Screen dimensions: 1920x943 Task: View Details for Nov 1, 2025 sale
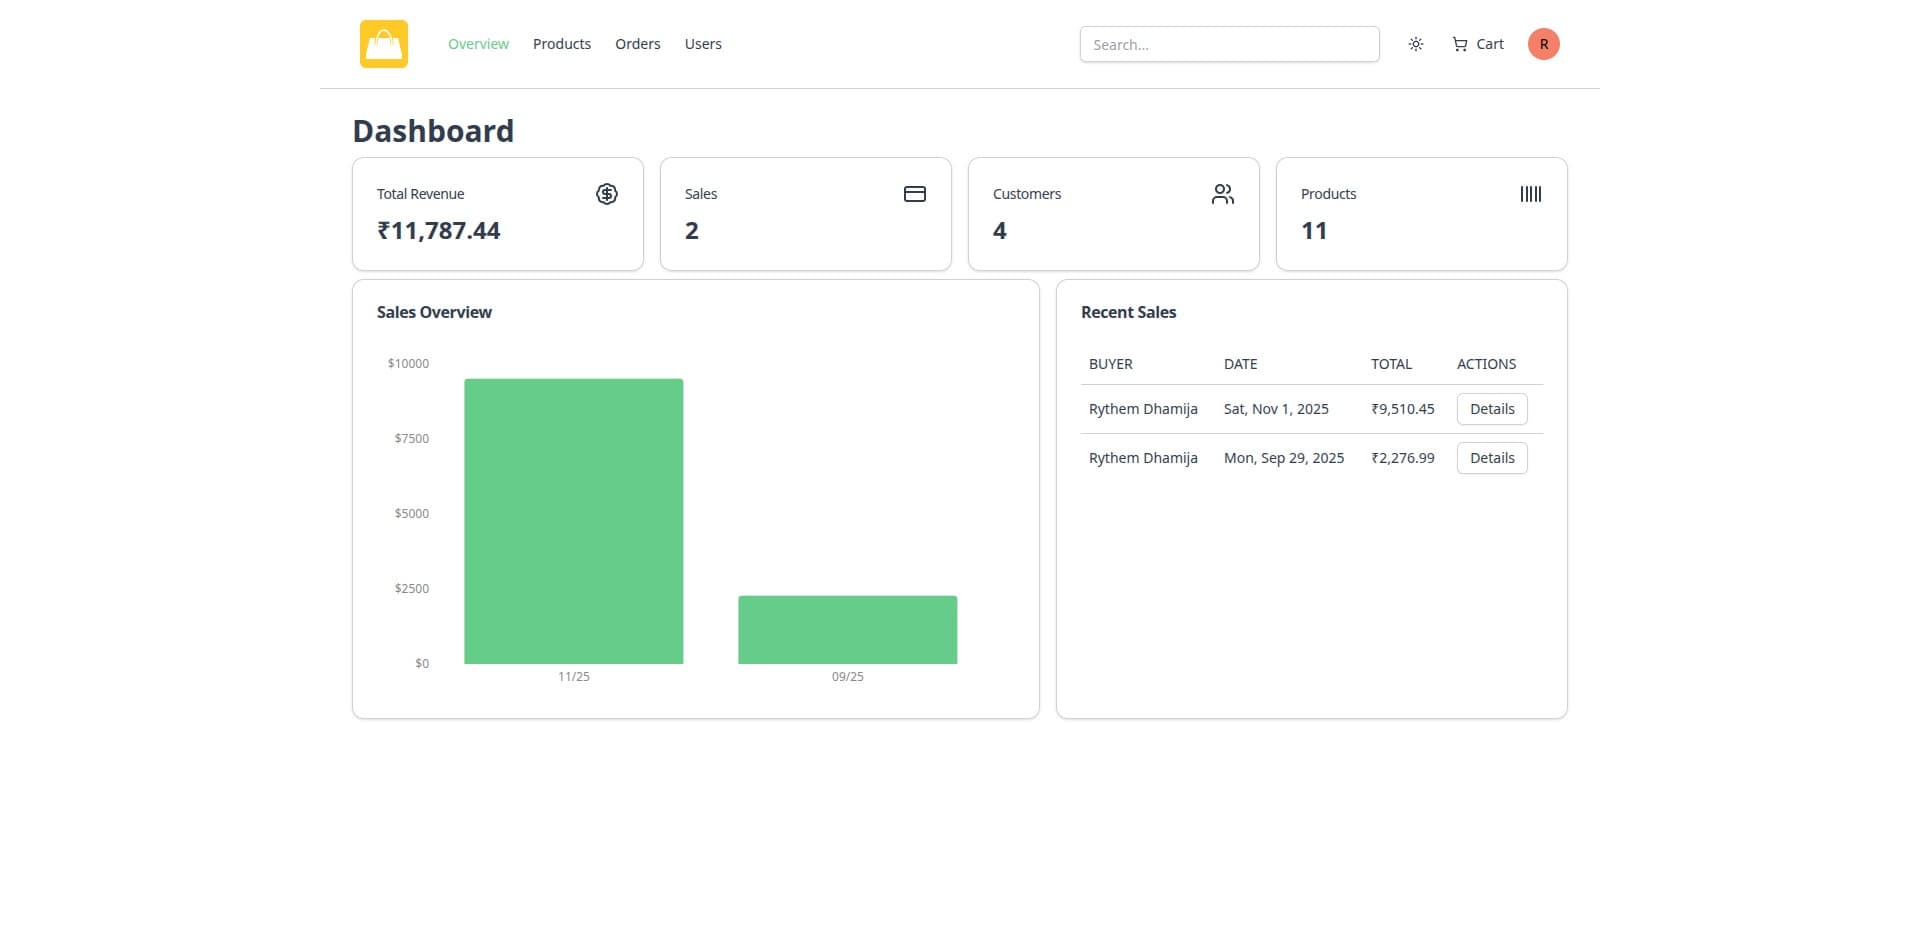coord(1492,409)
